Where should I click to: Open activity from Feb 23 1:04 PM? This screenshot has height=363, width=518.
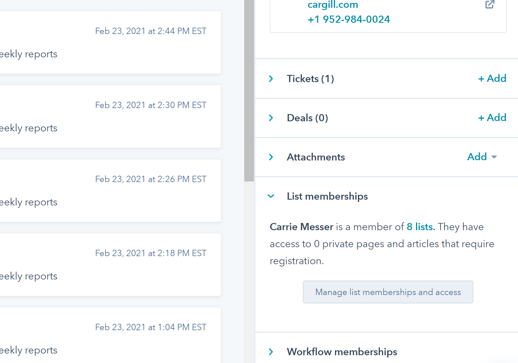[110, 335]
